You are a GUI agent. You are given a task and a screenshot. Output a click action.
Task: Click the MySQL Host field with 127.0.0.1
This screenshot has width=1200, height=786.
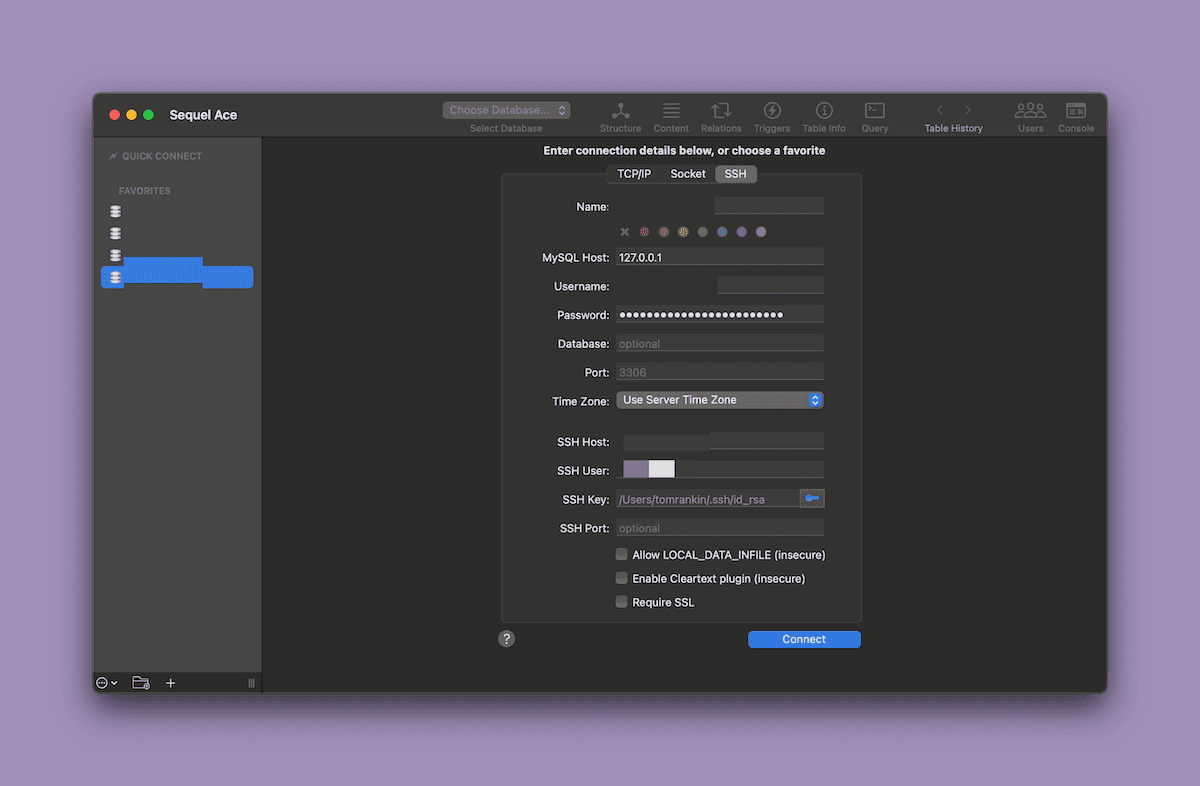click(720, 257)
